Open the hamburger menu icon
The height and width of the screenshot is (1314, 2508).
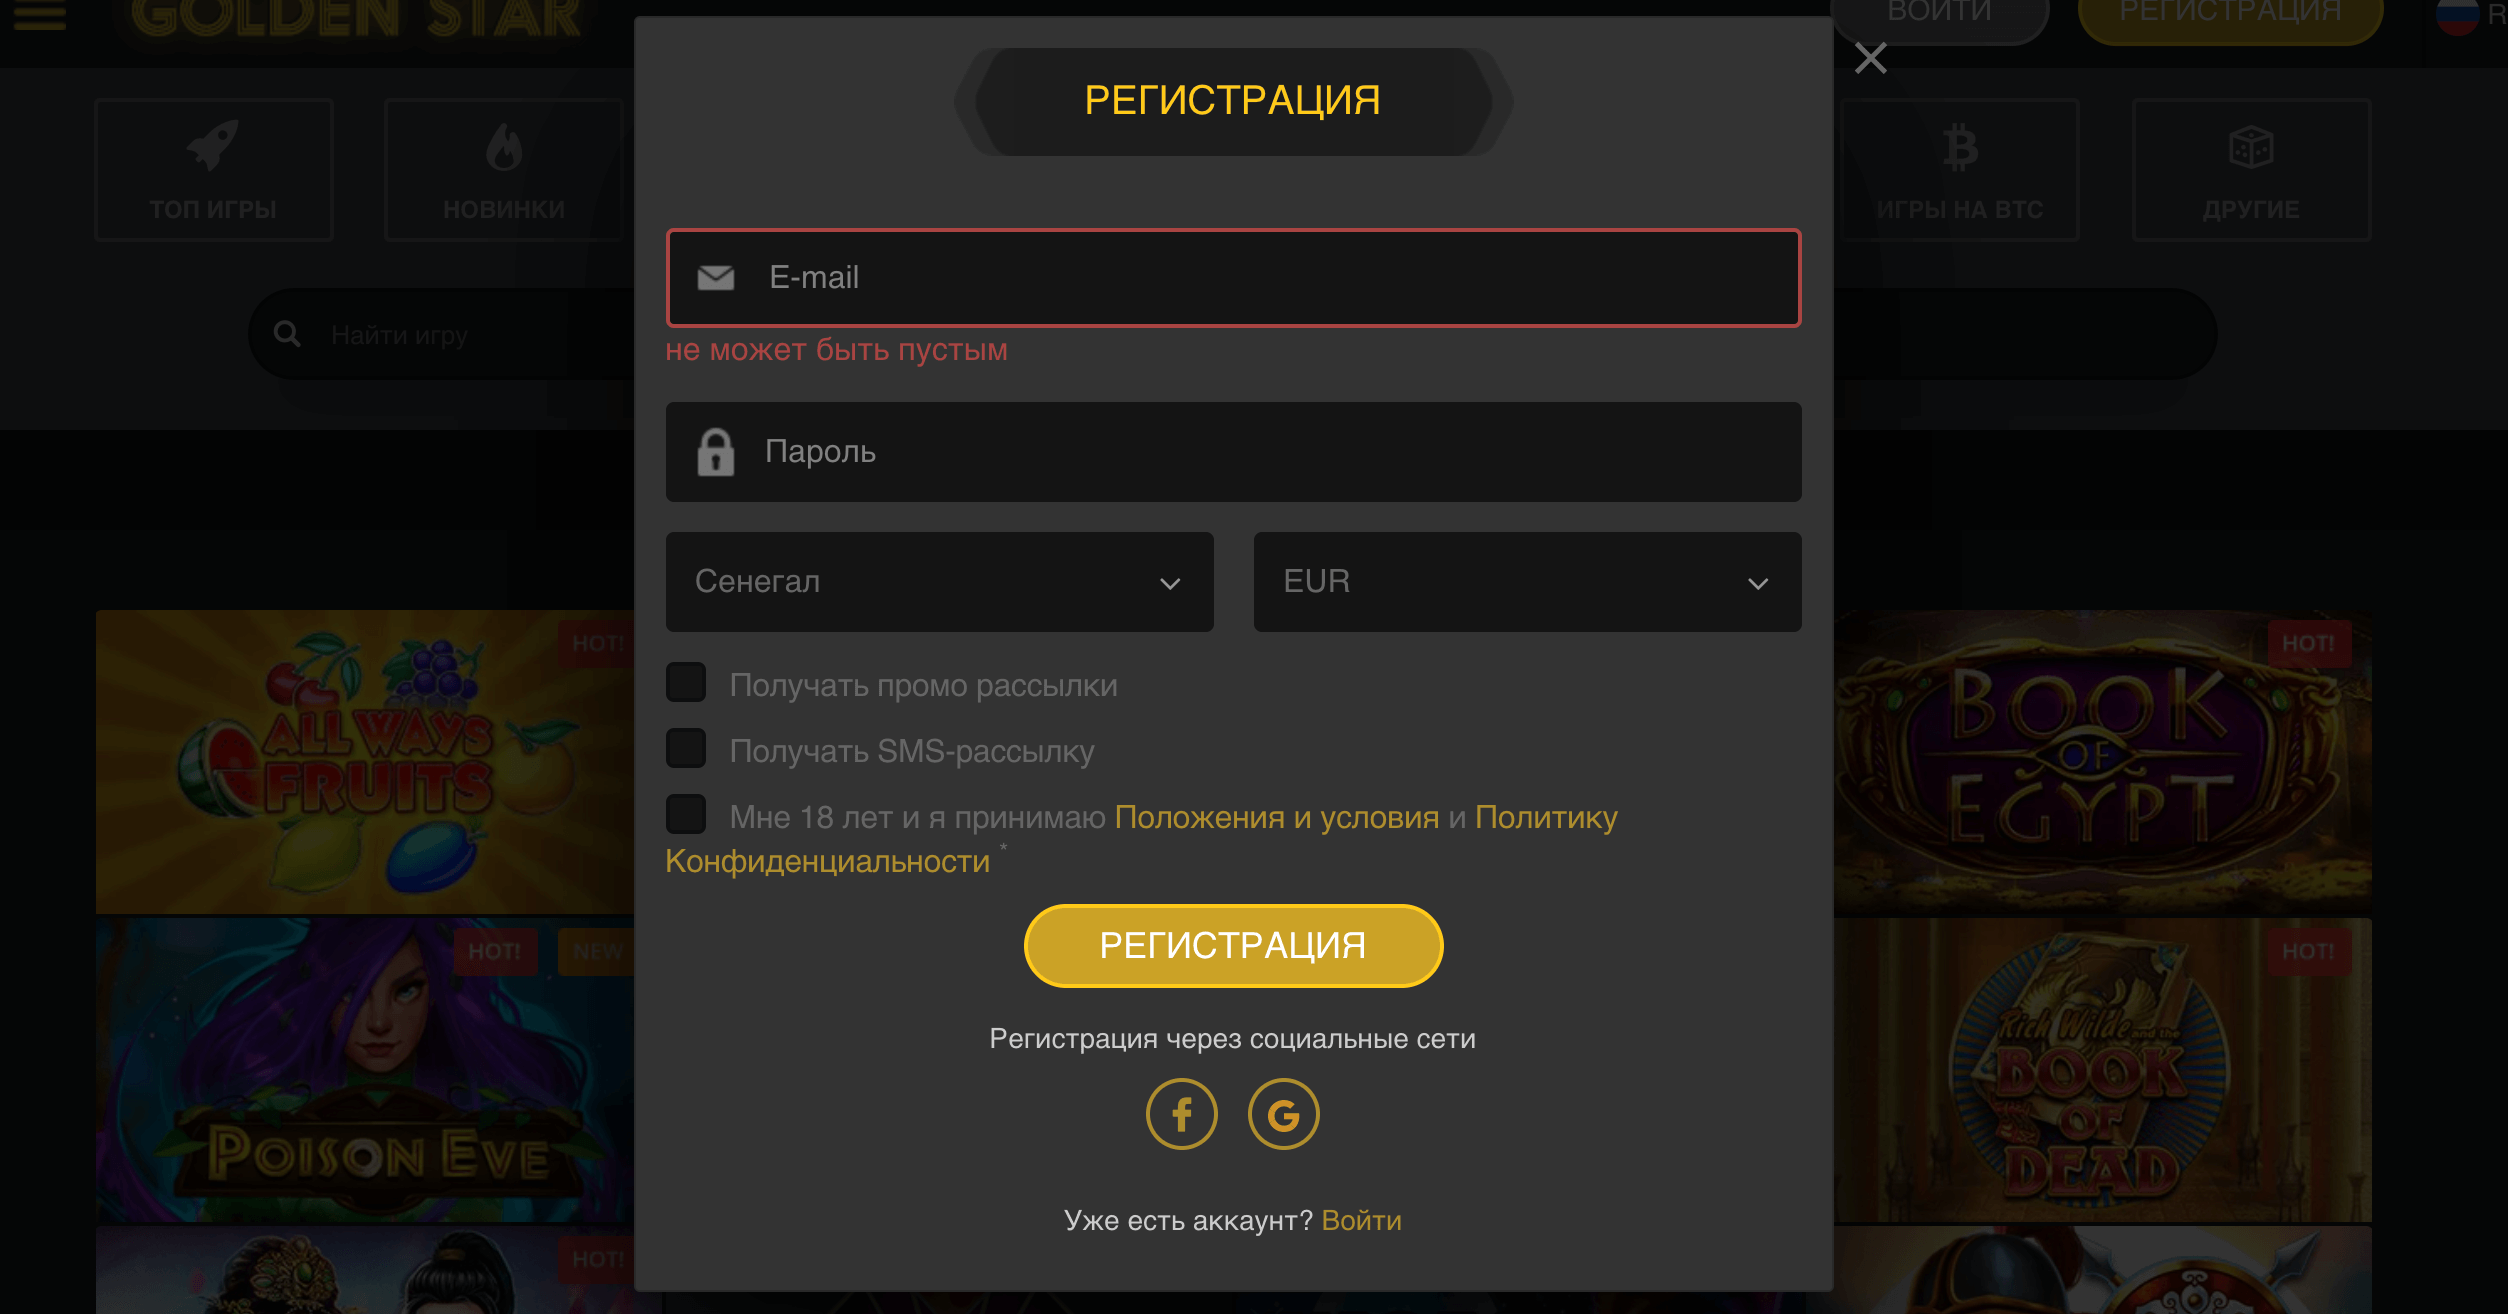click(x=40, y=16)
